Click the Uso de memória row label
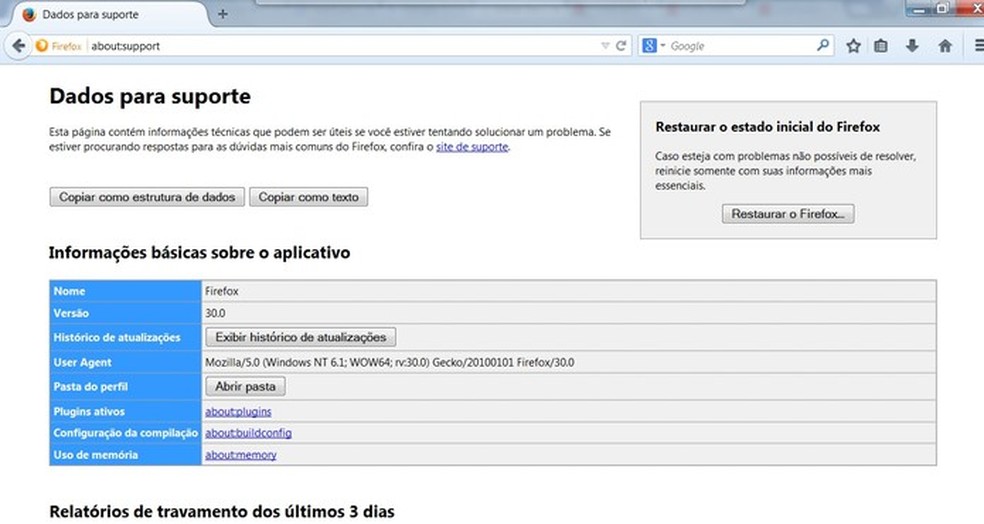Image resolution: width=984 pixels, height=524 pixels. point(95,455)
